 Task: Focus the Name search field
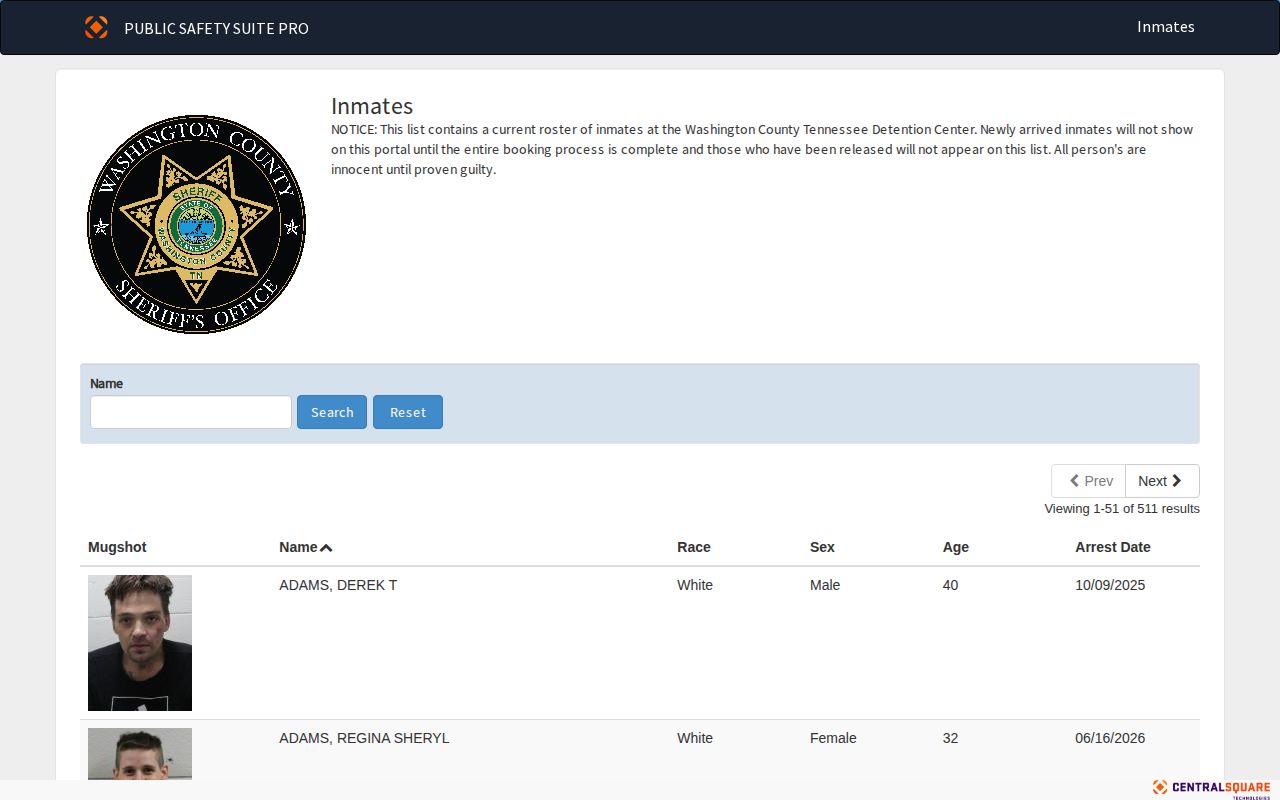191,412
